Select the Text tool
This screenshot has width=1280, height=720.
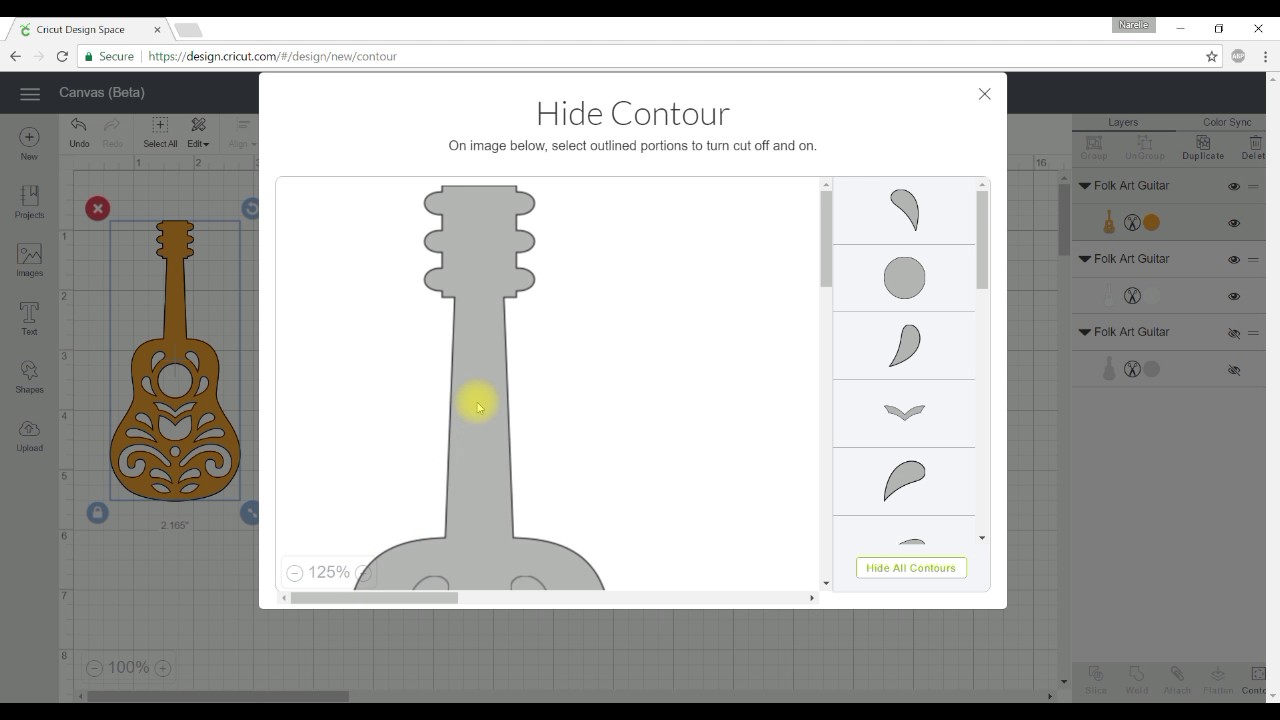[29, 319]
